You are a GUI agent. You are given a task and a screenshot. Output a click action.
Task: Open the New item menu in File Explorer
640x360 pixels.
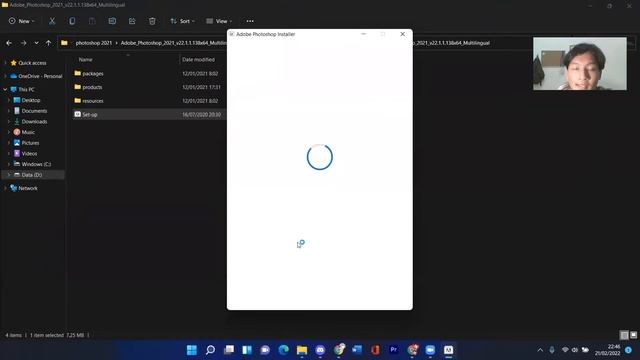pos(22,21)
